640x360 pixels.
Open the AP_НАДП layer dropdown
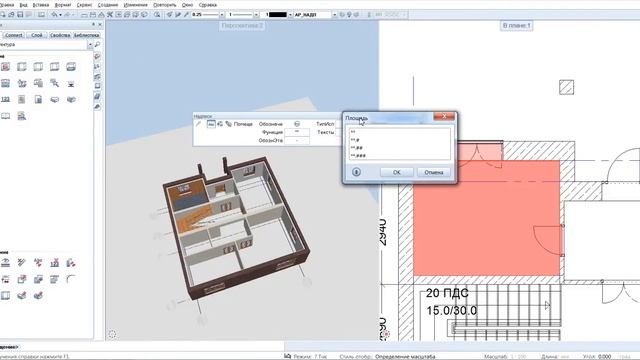click(334, 15)
